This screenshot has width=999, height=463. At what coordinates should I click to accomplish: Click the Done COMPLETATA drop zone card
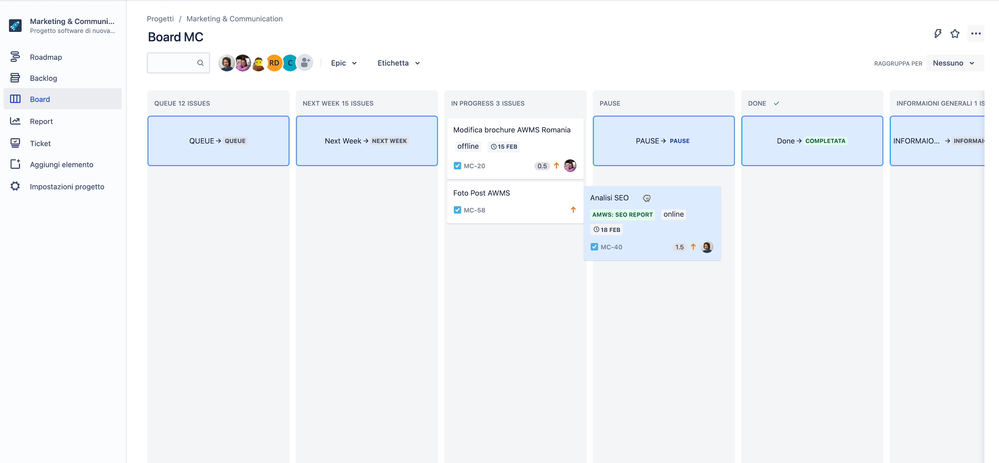pyautogui.click(x=812, y=141)
